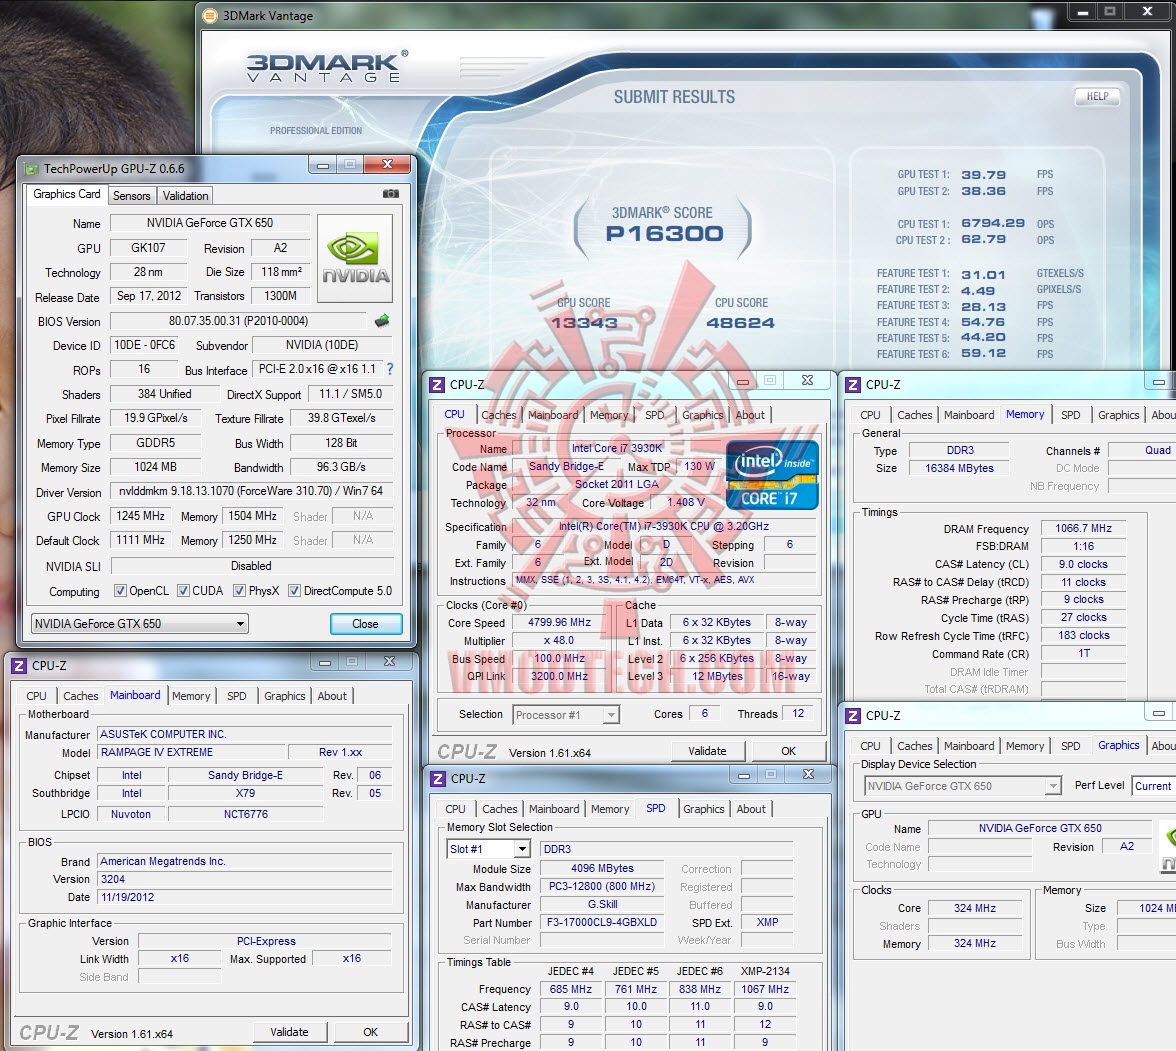Toggle the CUDA checkbox in GPU-Z
The width and height of the screenshot is (1176, 1051).
point(183,590)
